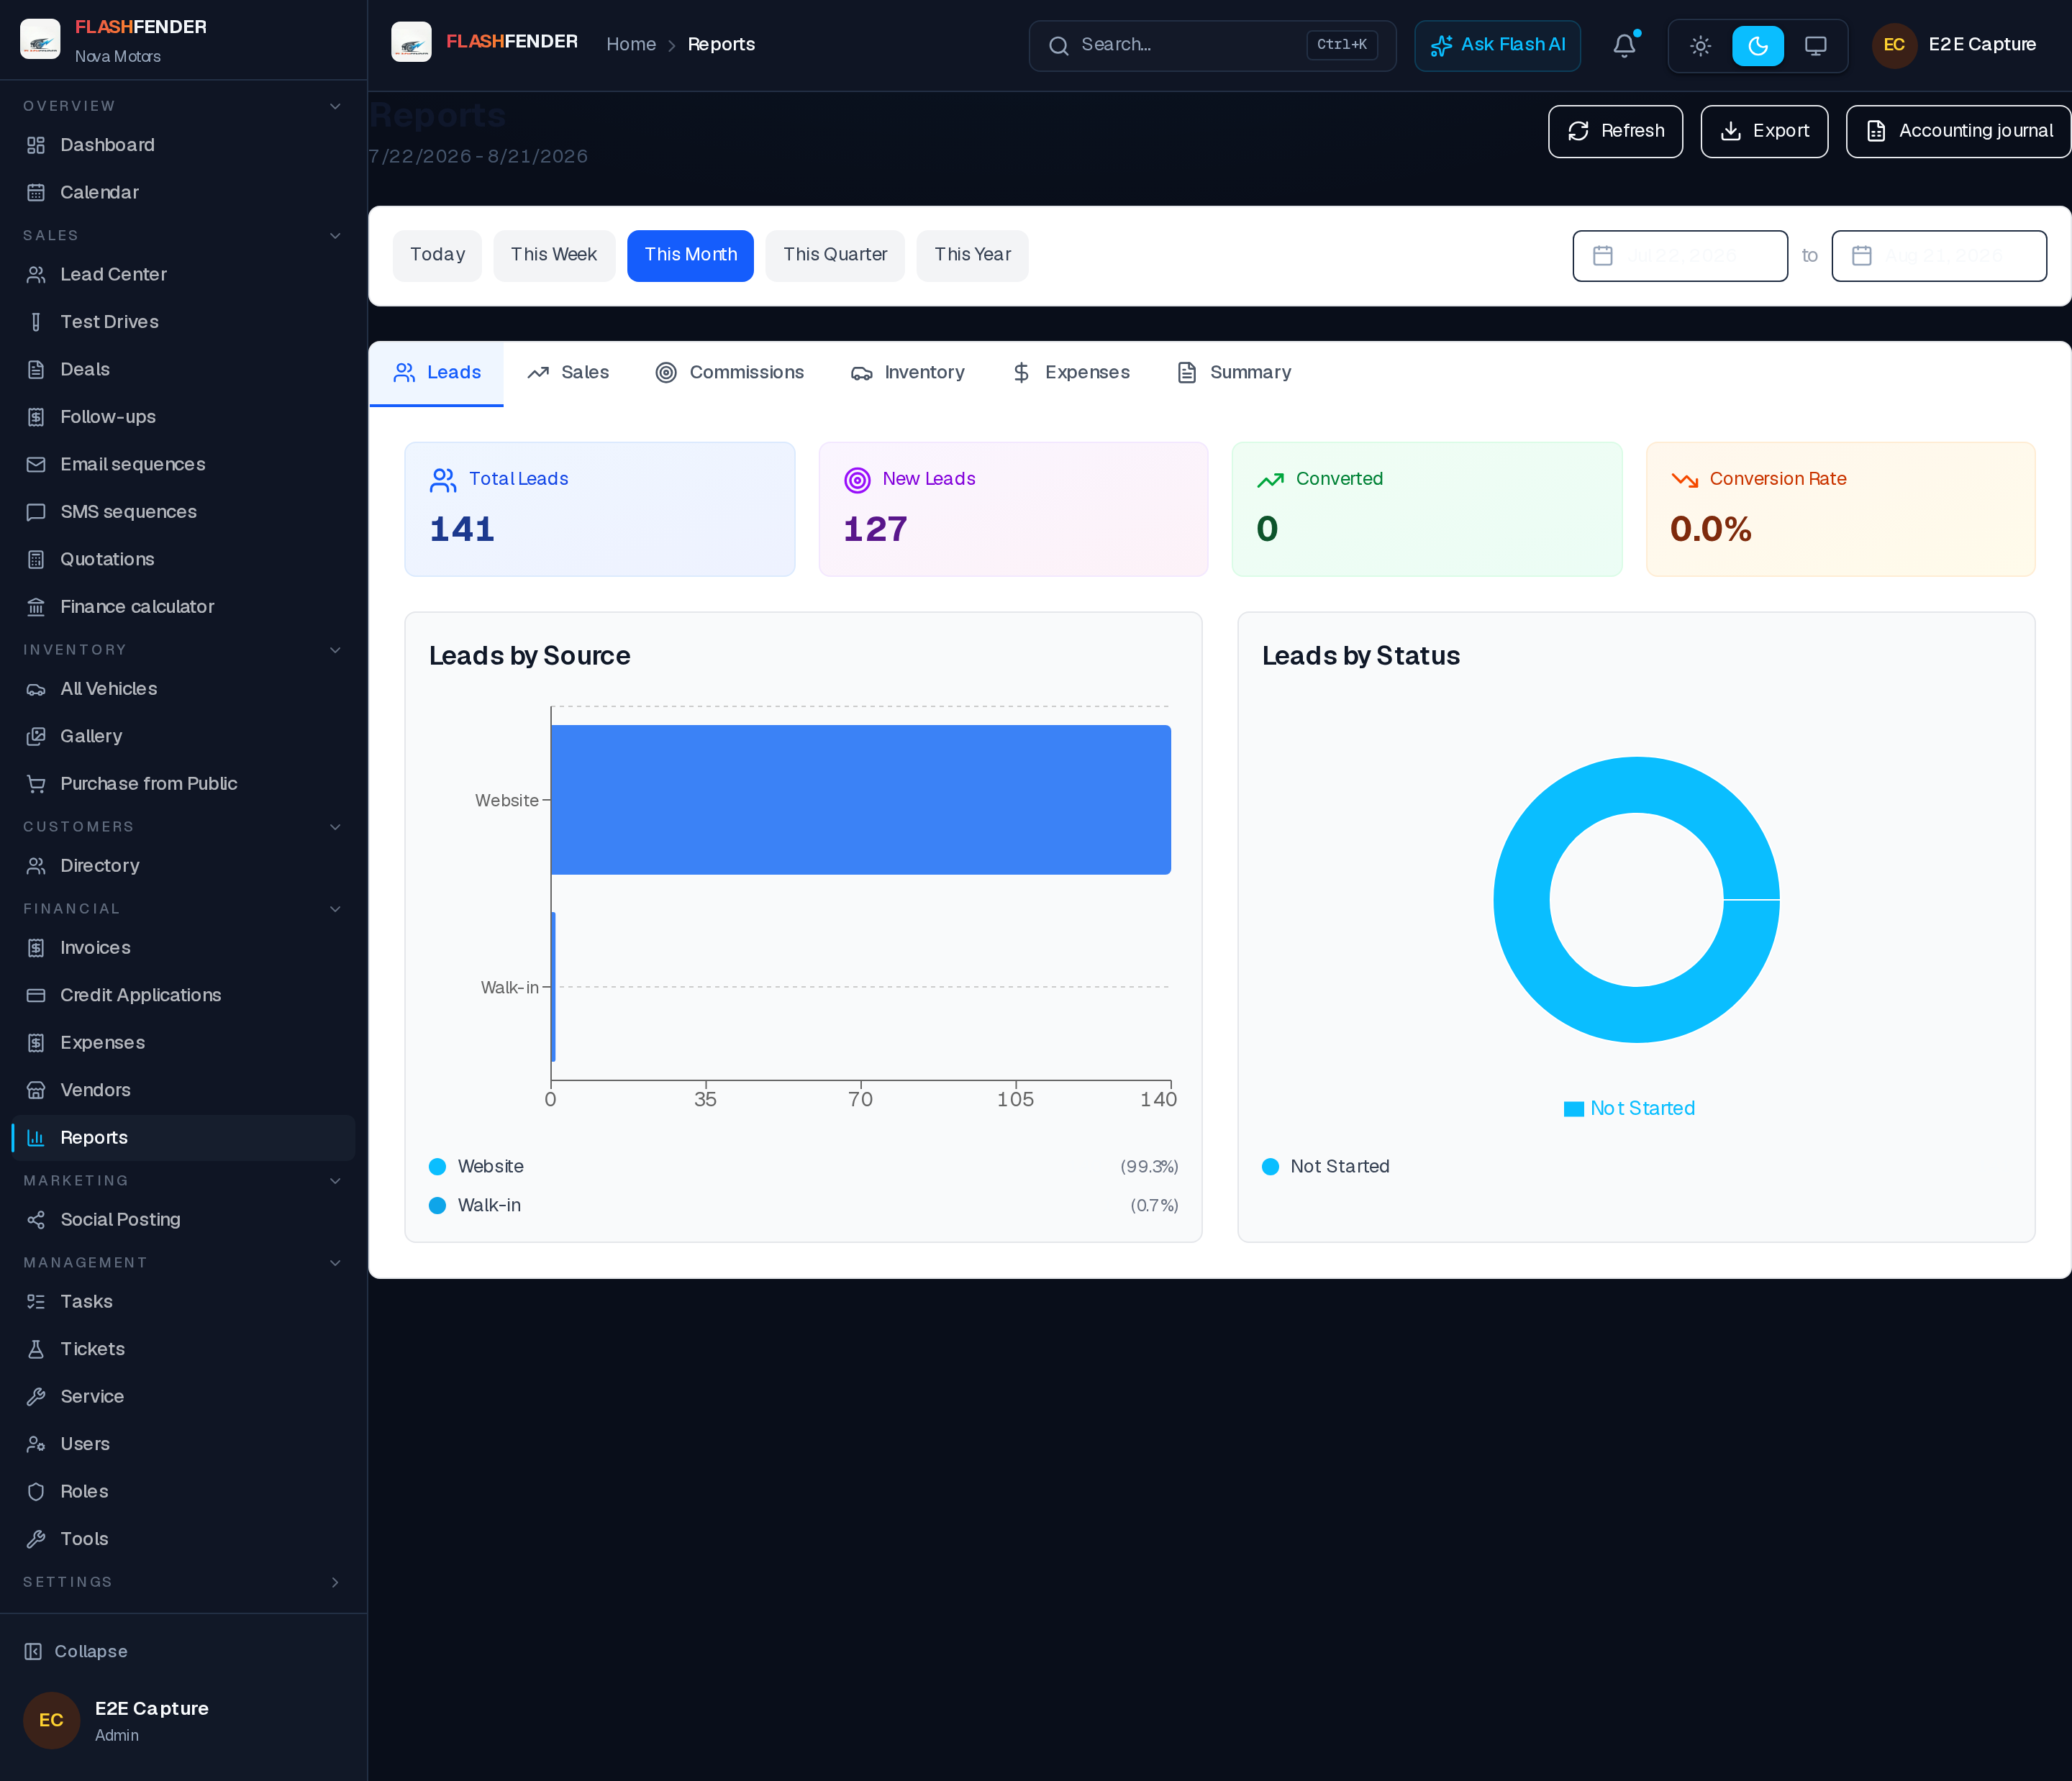Collapse the Financial sidebar section
The width and height of the screenshot is (2072, 1781).
[x=335, y=909]
